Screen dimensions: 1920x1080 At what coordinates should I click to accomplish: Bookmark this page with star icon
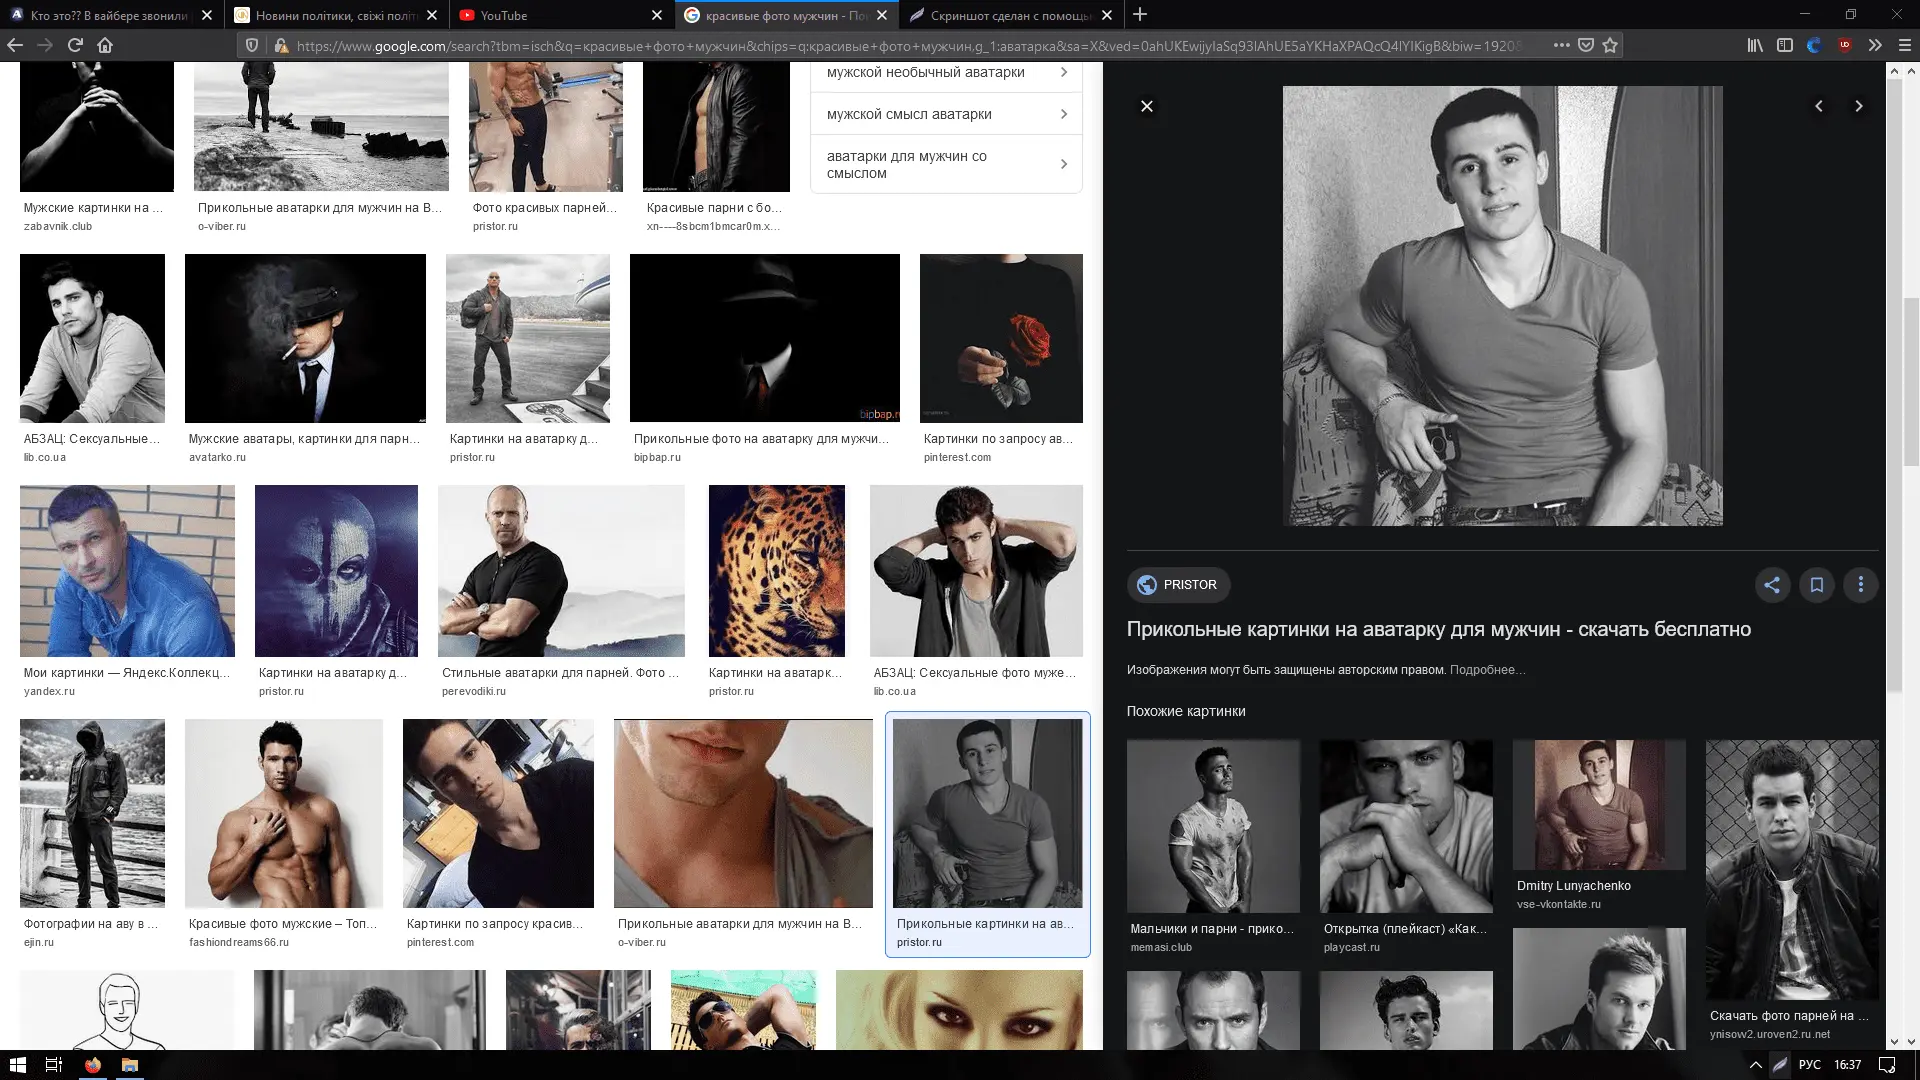(x=1610, y=45)
